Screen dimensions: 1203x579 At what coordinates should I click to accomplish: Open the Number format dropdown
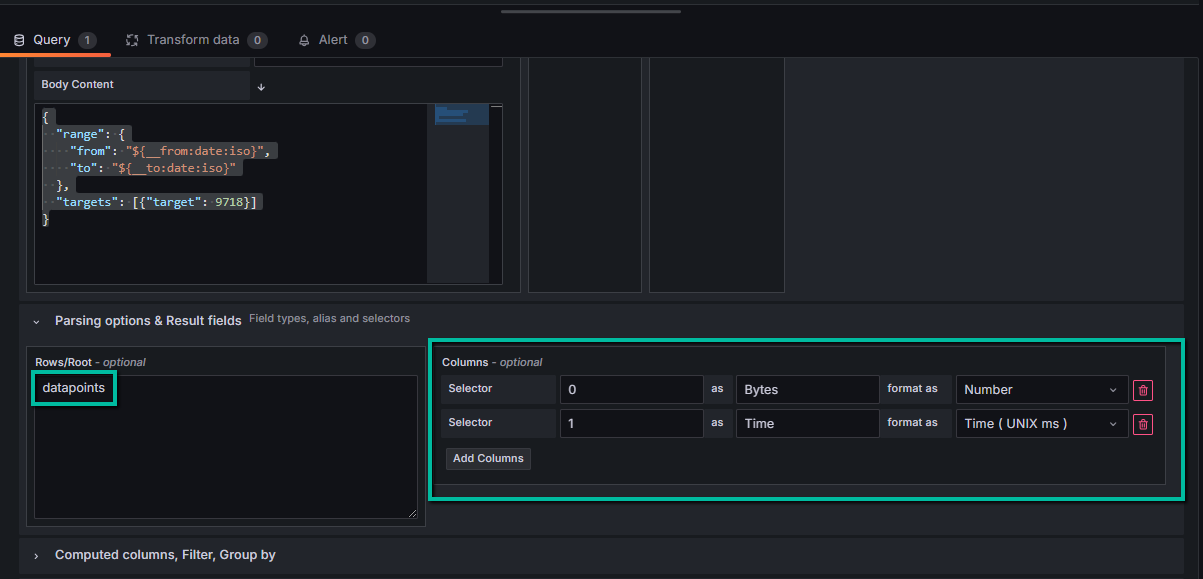point(1041,390)
